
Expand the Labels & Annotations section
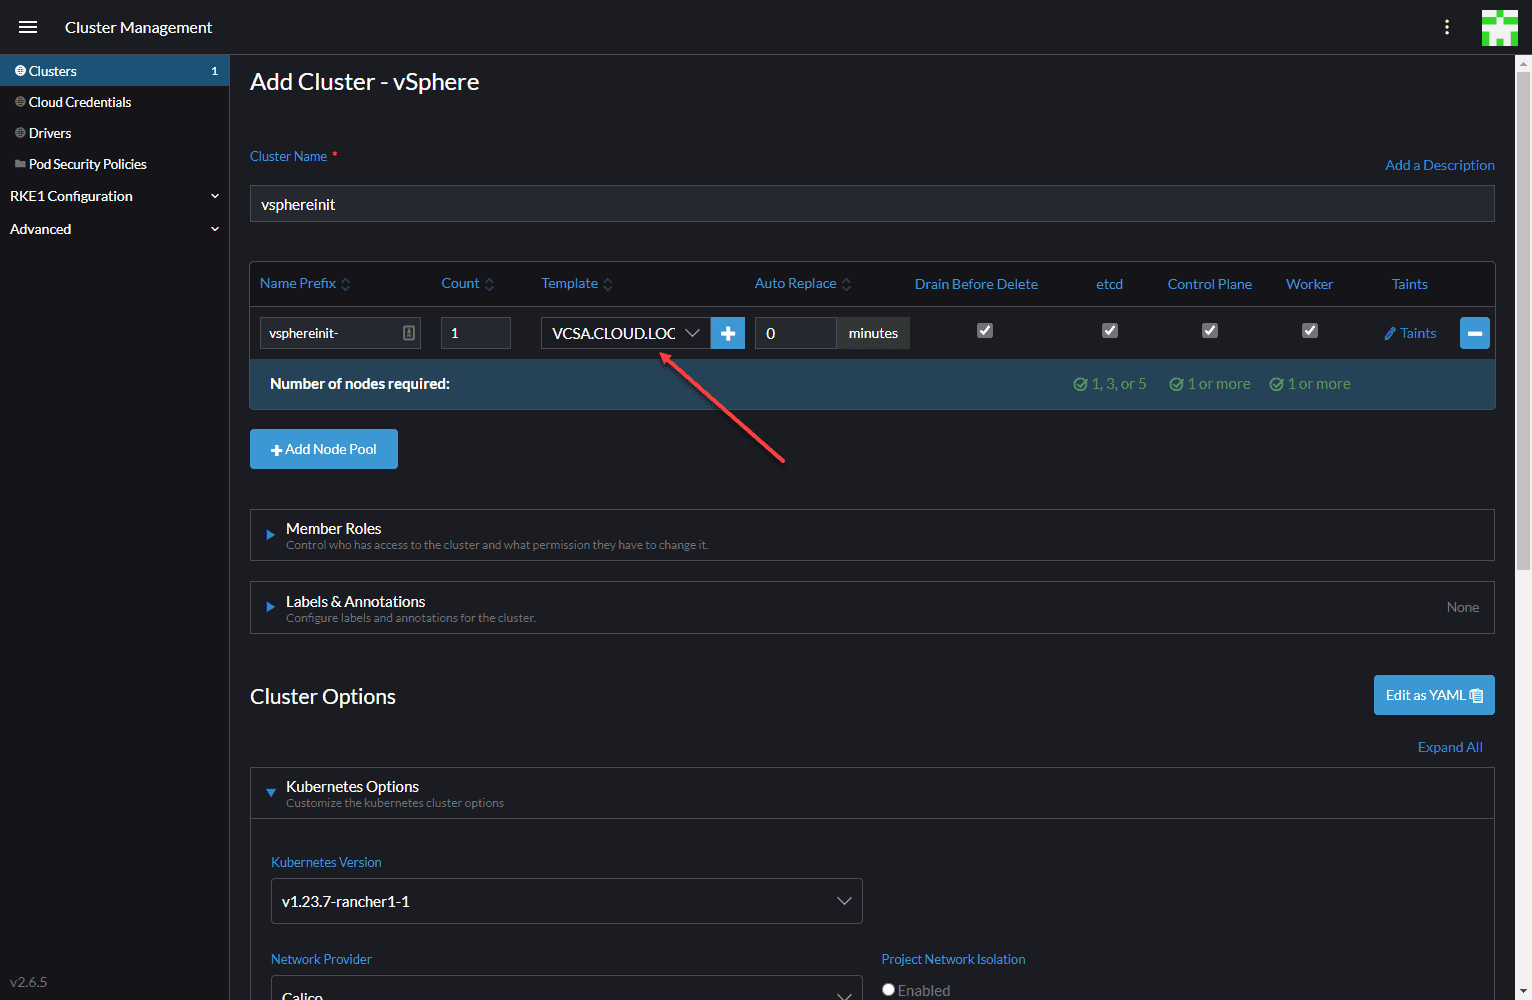tap(872, 608)
